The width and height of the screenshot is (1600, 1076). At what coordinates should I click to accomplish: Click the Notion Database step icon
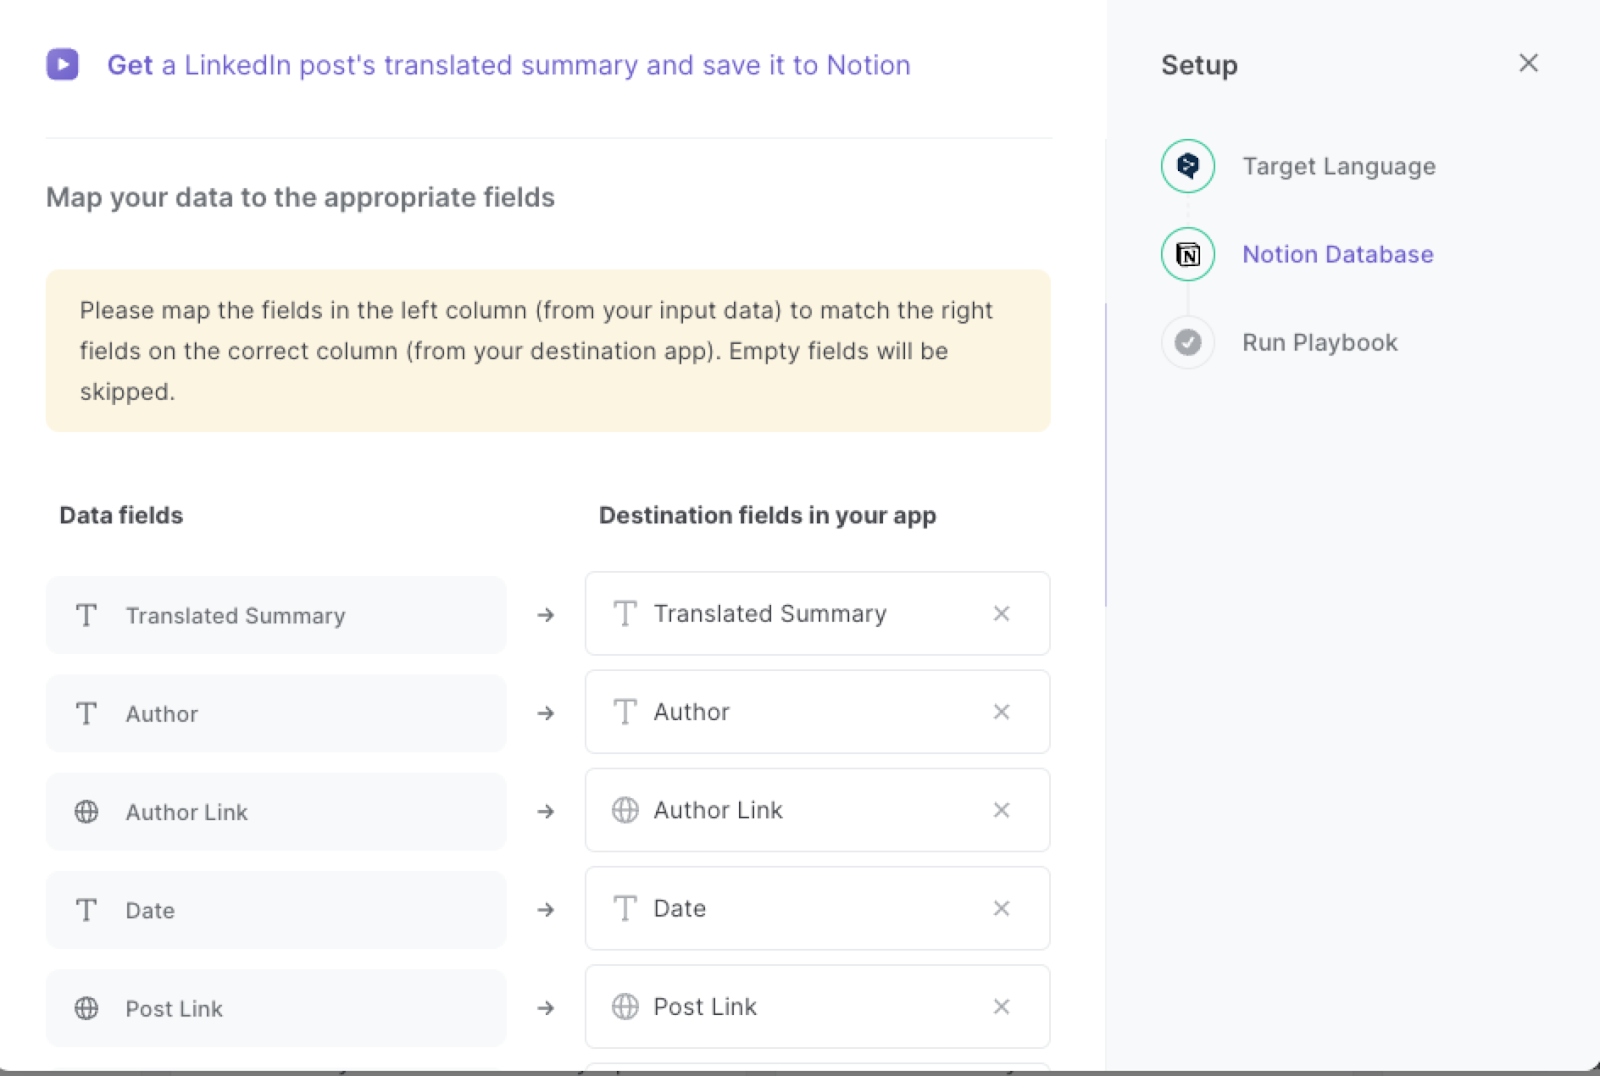(1188, 254)
